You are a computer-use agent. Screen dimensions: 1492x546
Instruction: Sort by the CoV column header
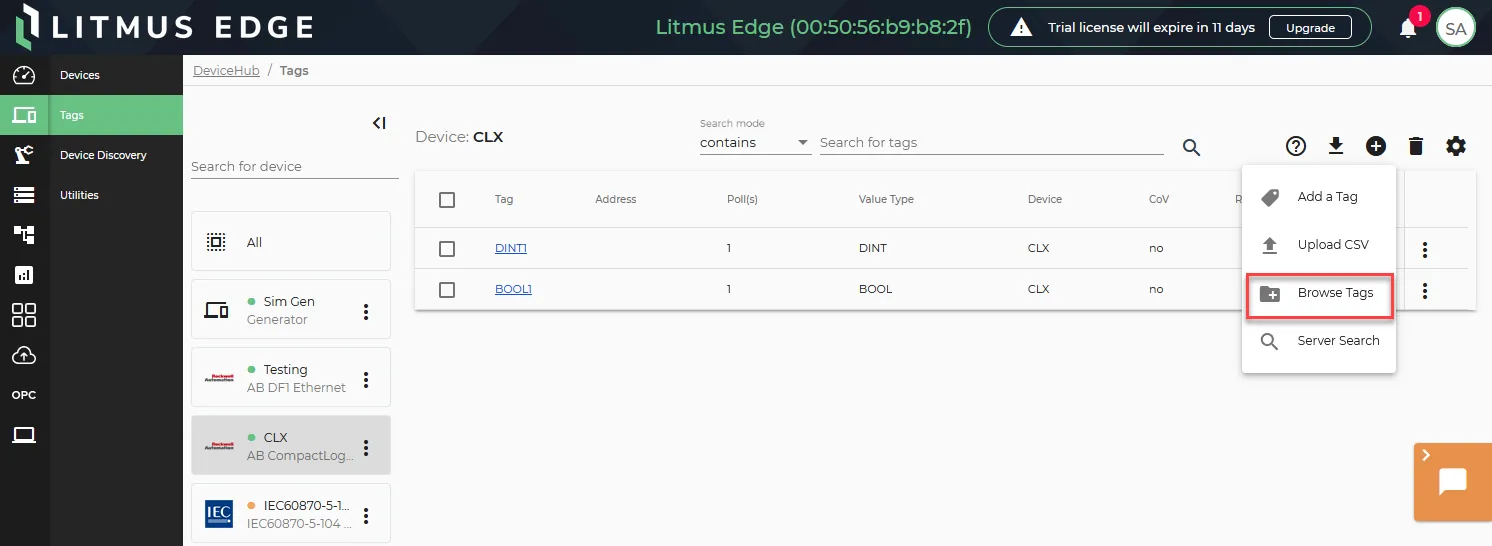pyautogui.click(x=1159, y=199)
